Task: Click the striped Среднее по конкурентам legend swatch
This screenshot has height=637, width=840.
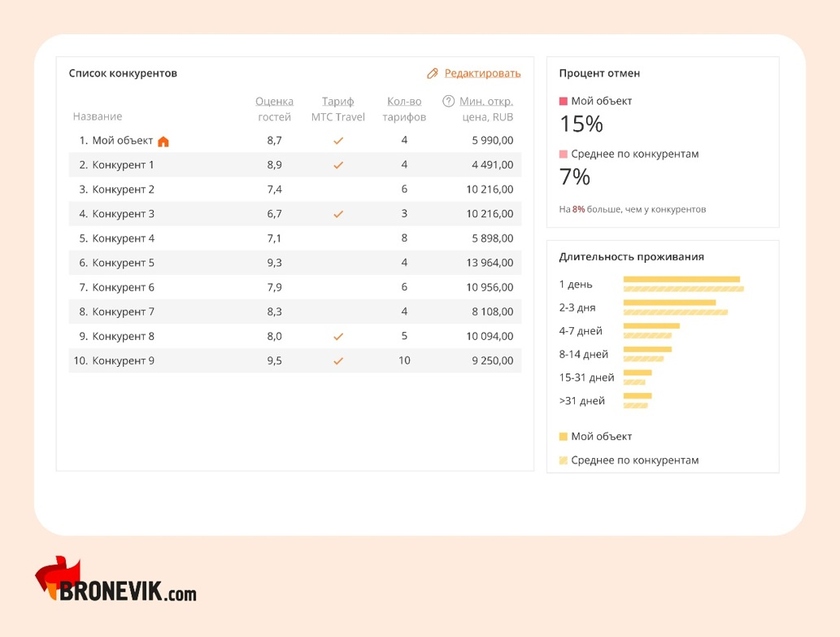Action: pyautogui.click(x=563, y=461)
